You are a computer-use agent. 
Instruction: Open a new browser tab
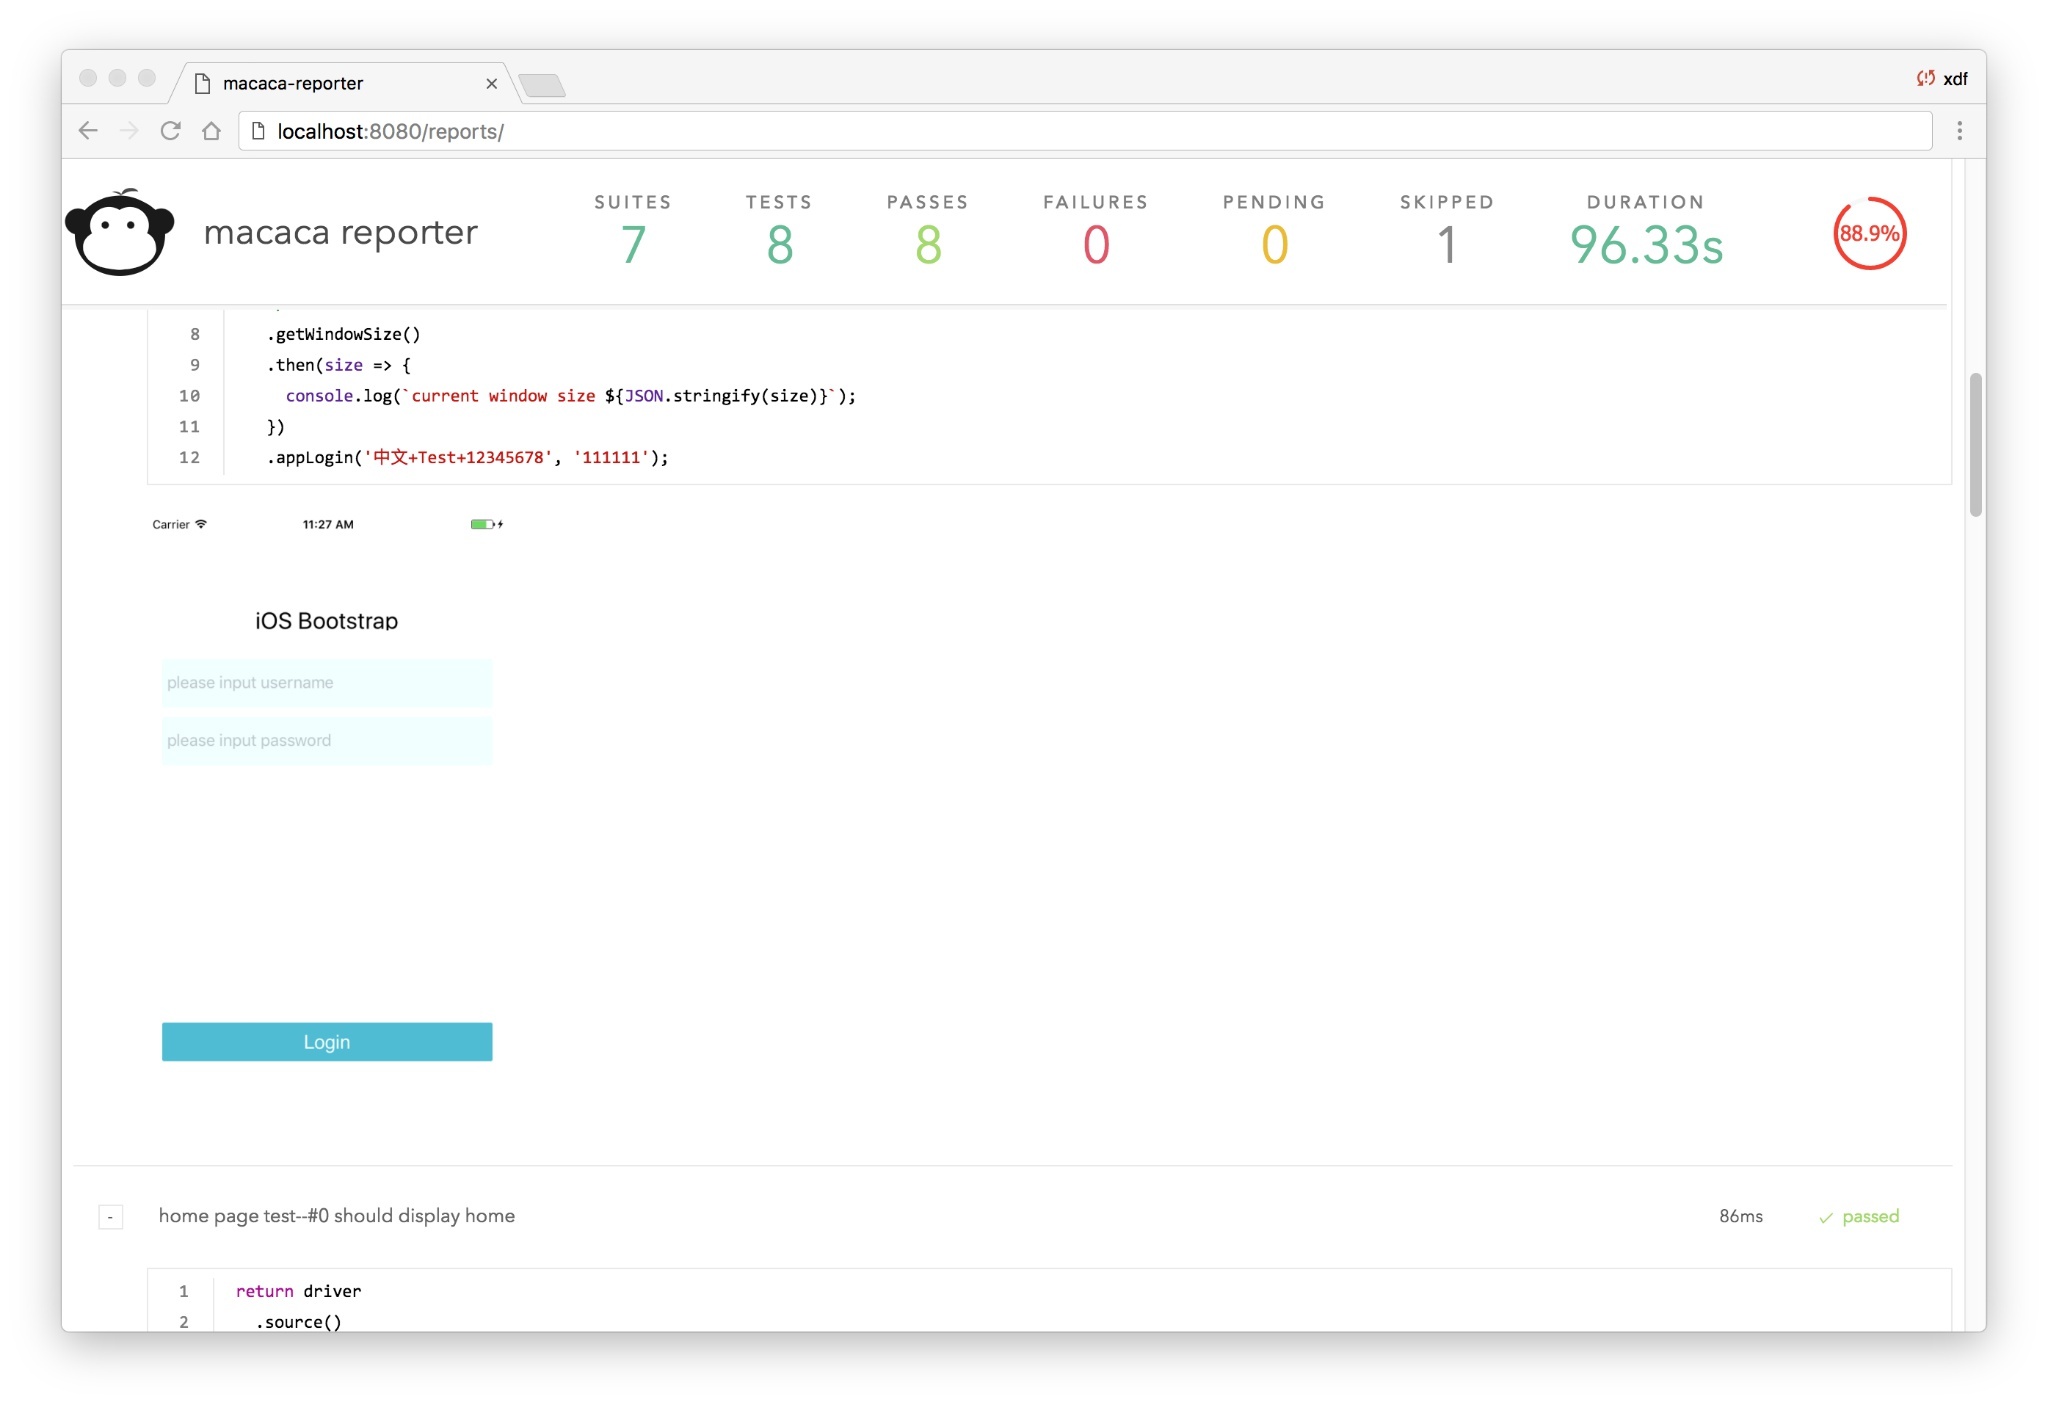click(x=543, y=86)
